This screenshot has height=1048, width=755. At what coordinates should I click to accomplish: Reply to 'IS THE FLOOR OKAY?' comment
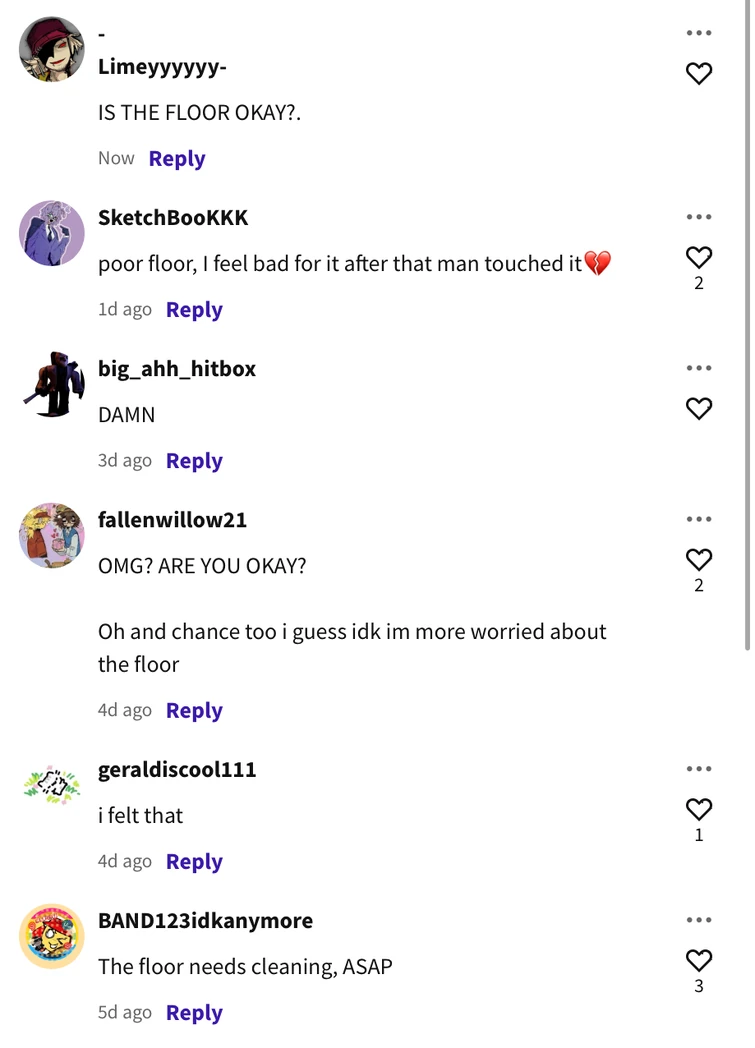click(x=177, y=159)
